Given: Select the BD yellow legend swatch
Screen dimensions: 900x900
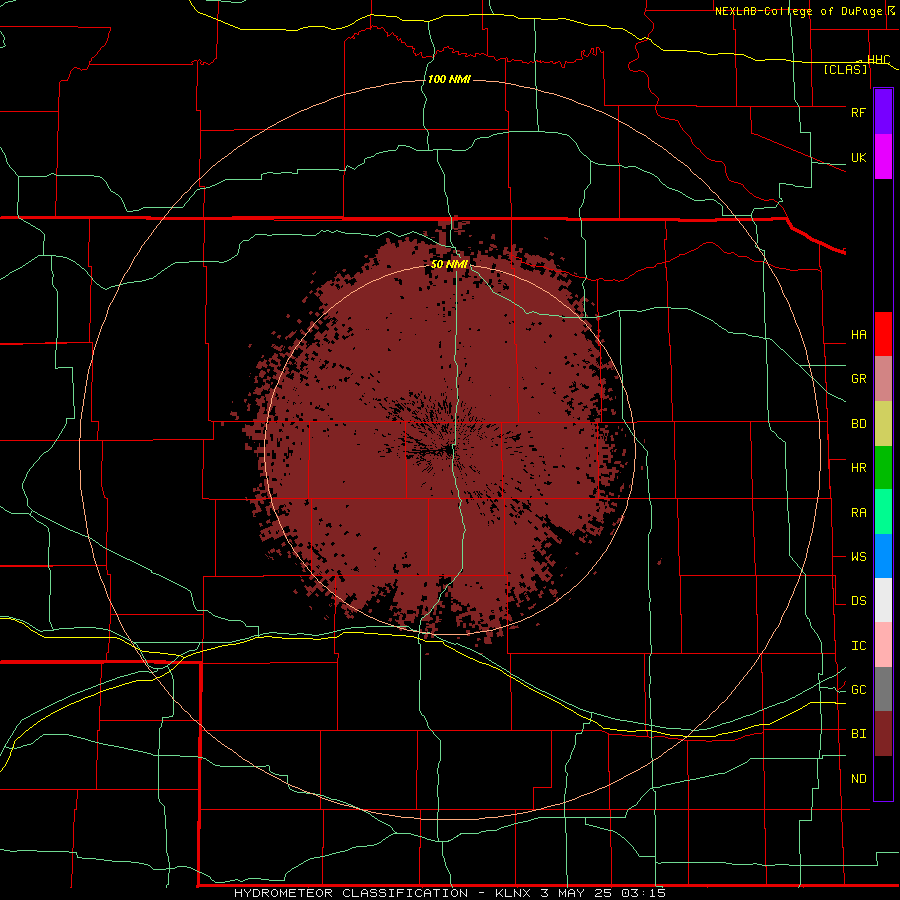Looking at the screenshot, I should pos(883,424).
